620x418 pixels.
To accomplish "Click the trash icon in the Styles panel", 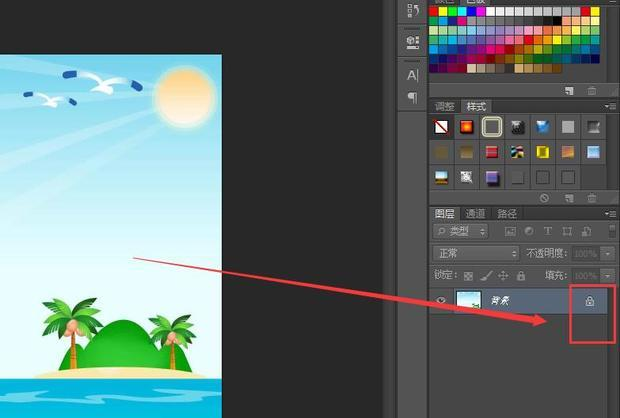I will tap(591, 198).
